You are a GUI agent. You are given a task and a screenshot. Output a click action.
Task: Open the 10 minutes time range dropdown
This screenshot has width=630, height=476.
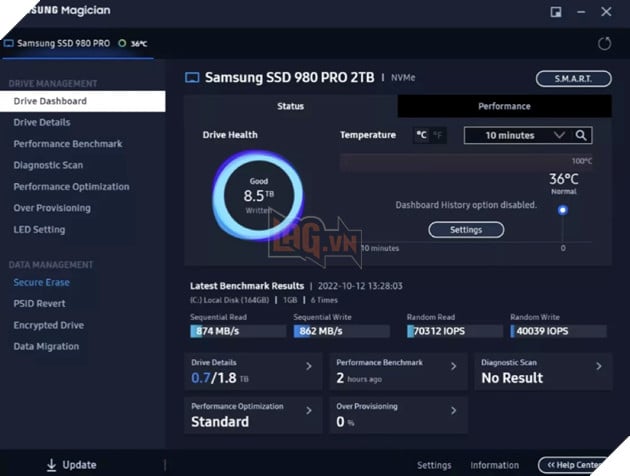pos(519,135)
